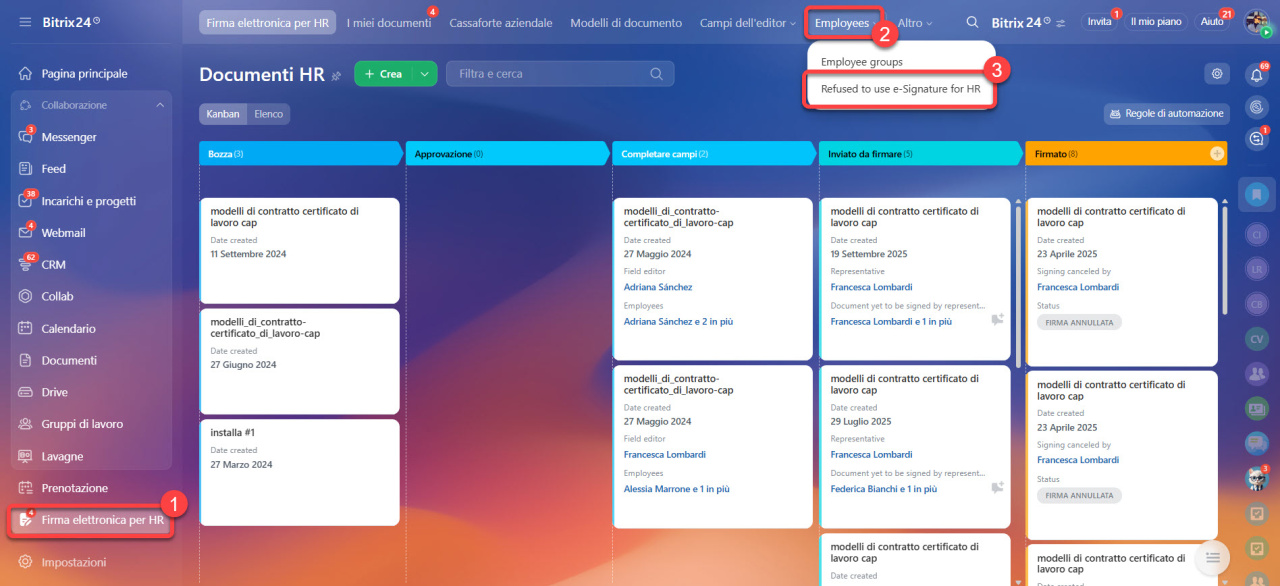1280x586 pixels.
Task: Open CRM in the left sidebar
Action: (x=53, y=265)
